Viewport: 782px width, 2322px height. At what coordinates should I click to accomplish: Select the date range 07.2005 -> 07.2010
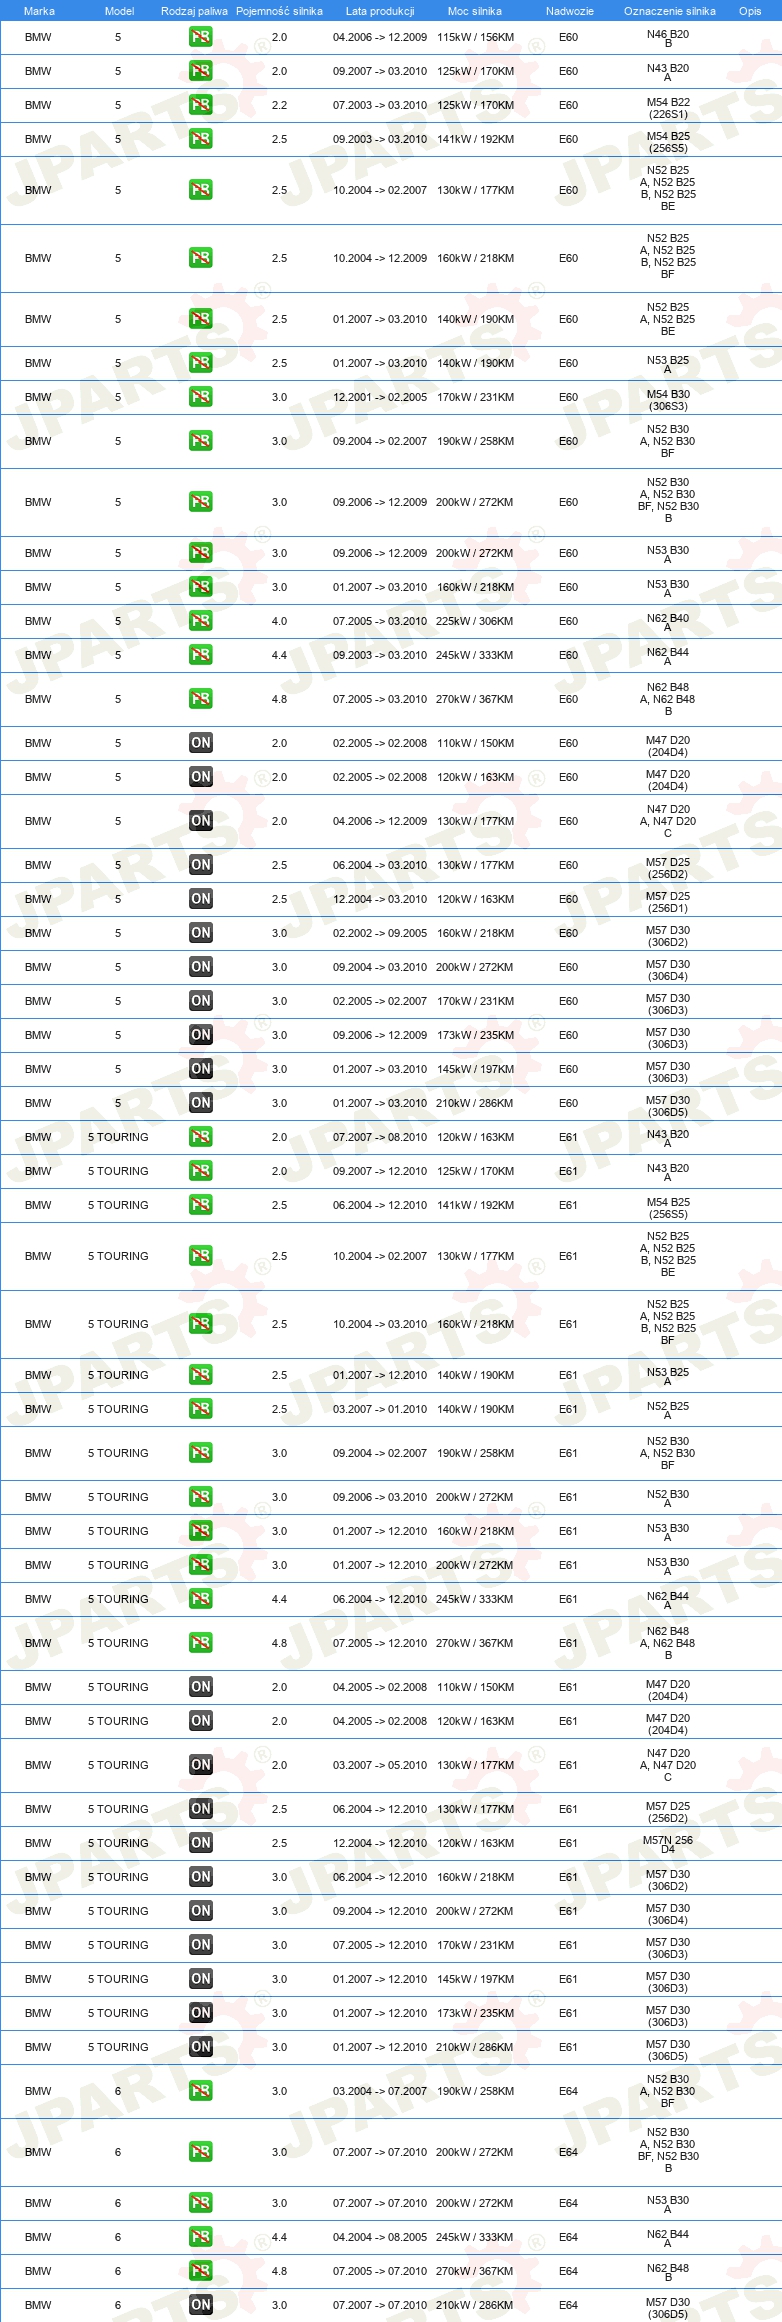coord(380,2271)
